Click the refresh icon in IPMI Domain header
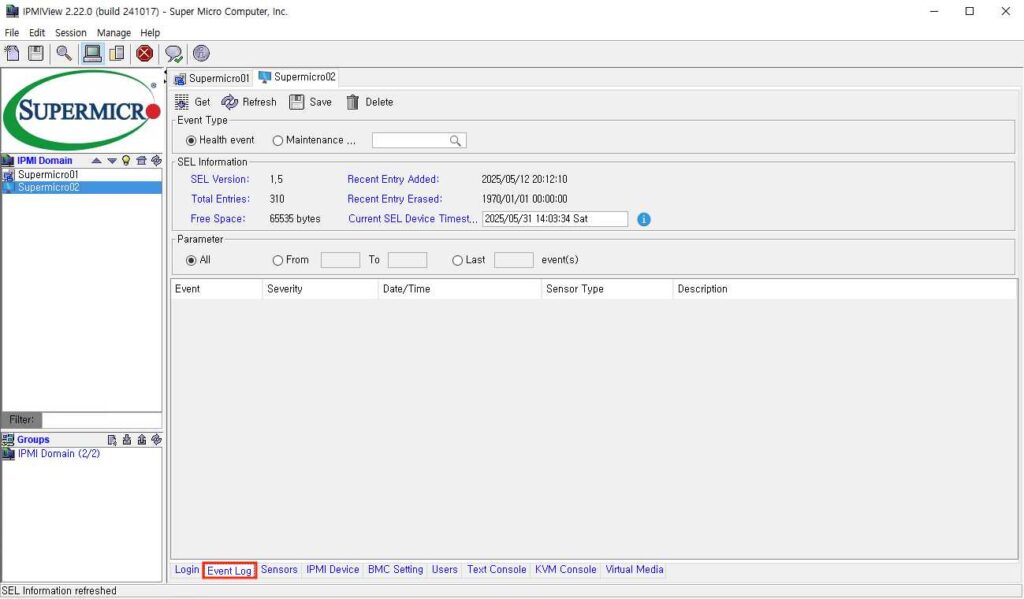This screenshot has height=599, width=1024. [156, 161]
